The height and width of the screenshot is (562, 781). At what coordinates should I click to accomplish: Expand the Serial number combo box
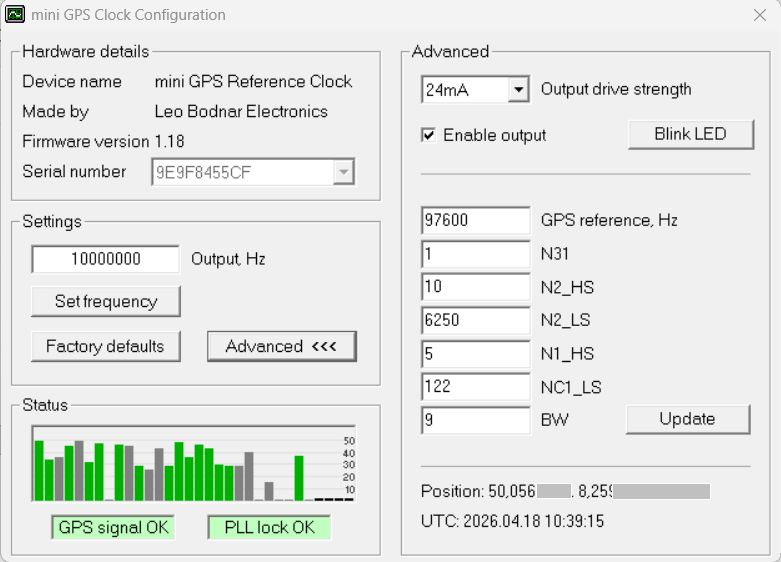(x=344, y=172)
